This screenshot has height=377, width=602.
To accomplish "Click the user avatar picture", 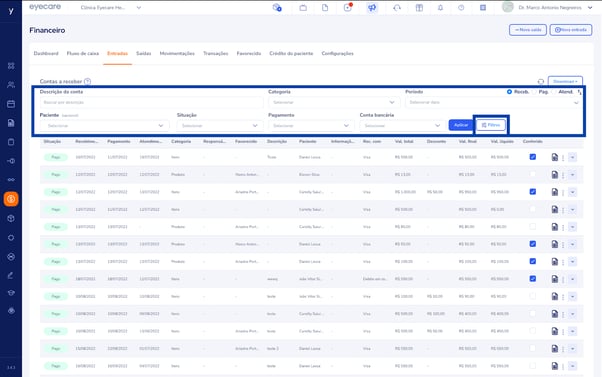I will click(508, 7).
